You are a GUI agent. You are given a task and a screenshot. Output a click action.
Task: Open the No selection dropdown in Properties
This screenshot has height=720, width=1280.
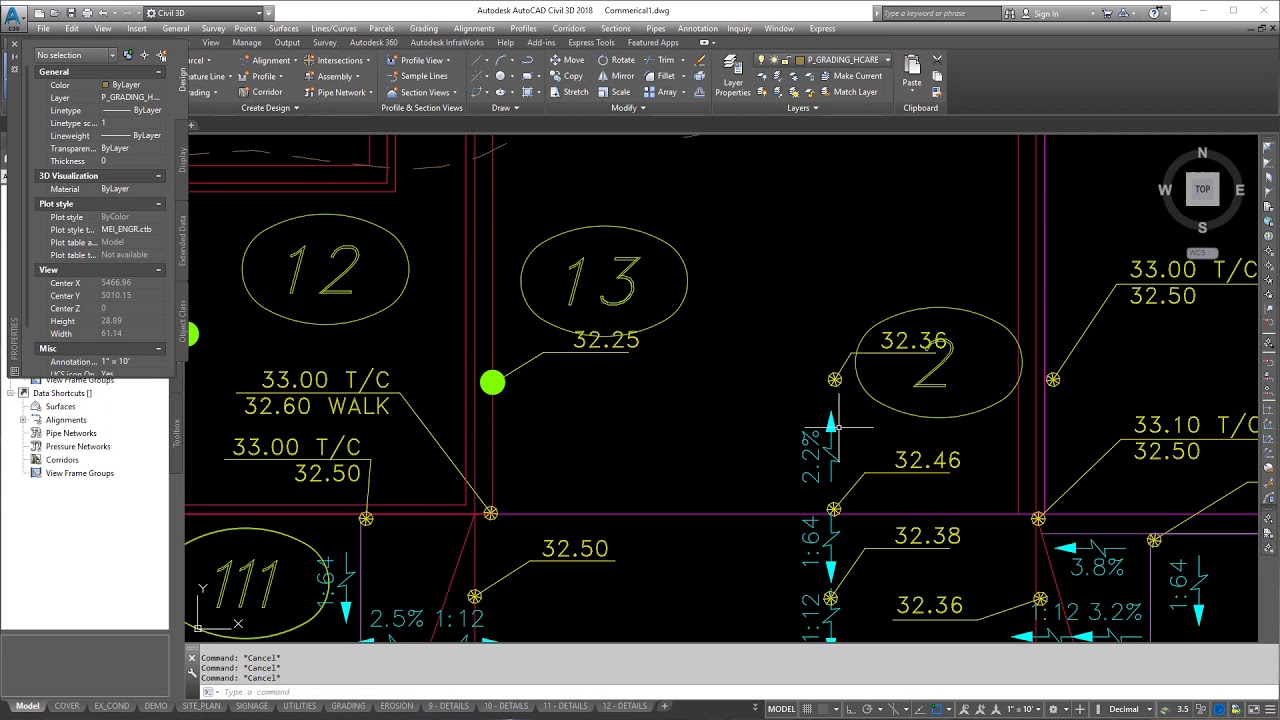[76, 55]
